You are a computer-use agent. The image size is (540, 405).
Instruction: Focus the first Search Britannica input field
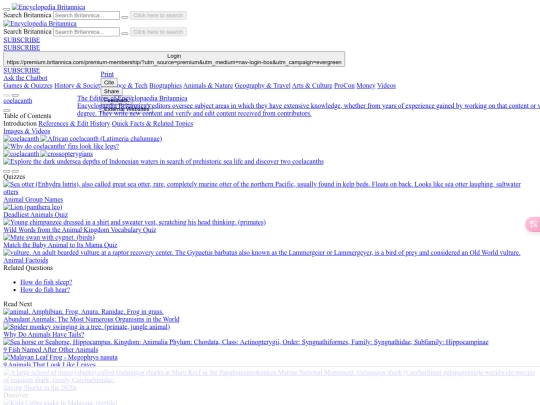click(x=86, y=15)
